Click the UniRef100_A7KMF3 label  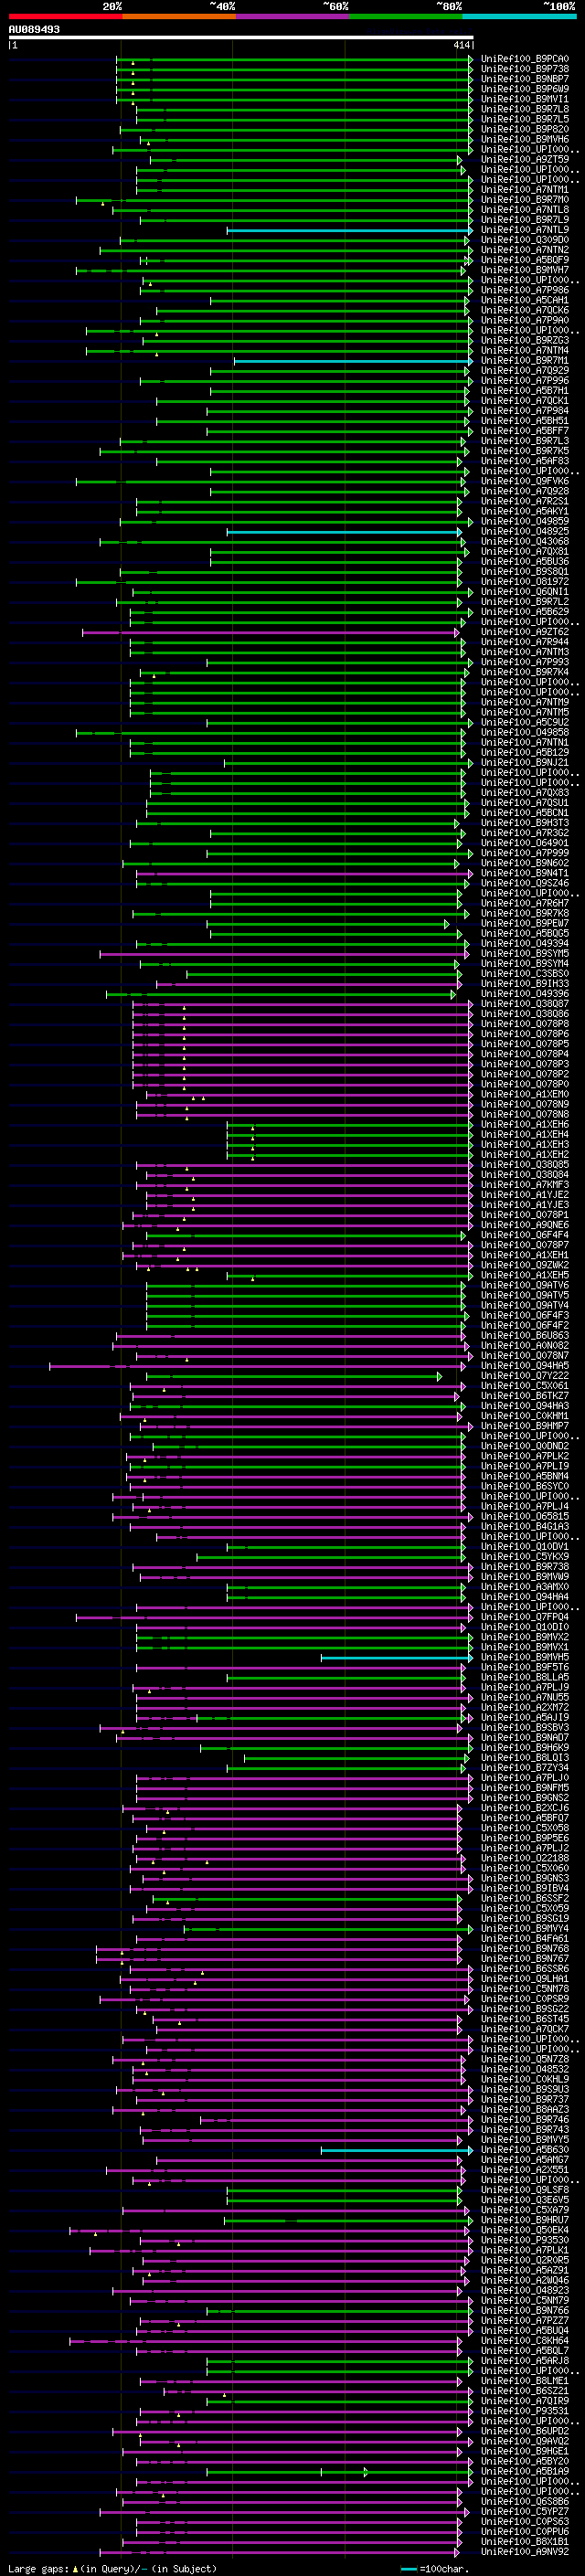[524, 1185]
